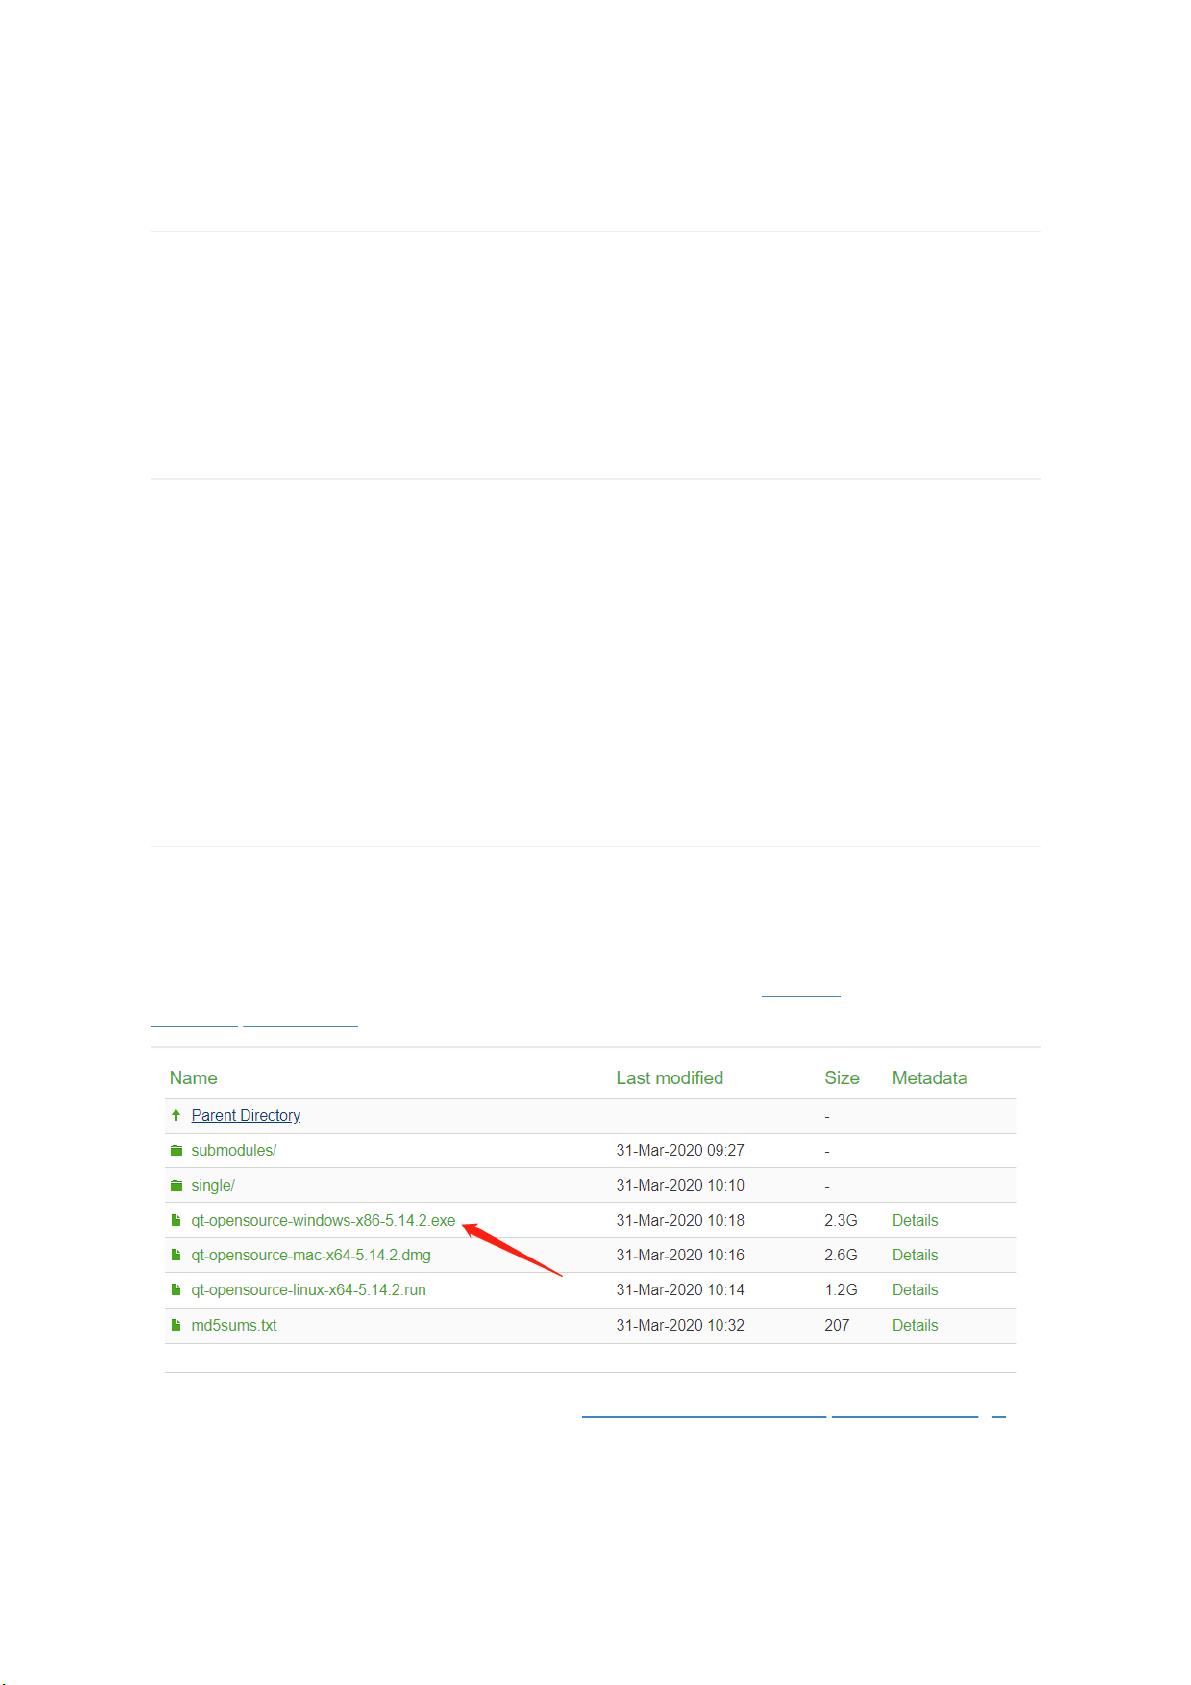Download qt-opensource-mac-x64-5.14.2.dmg

click(311, 1255)
